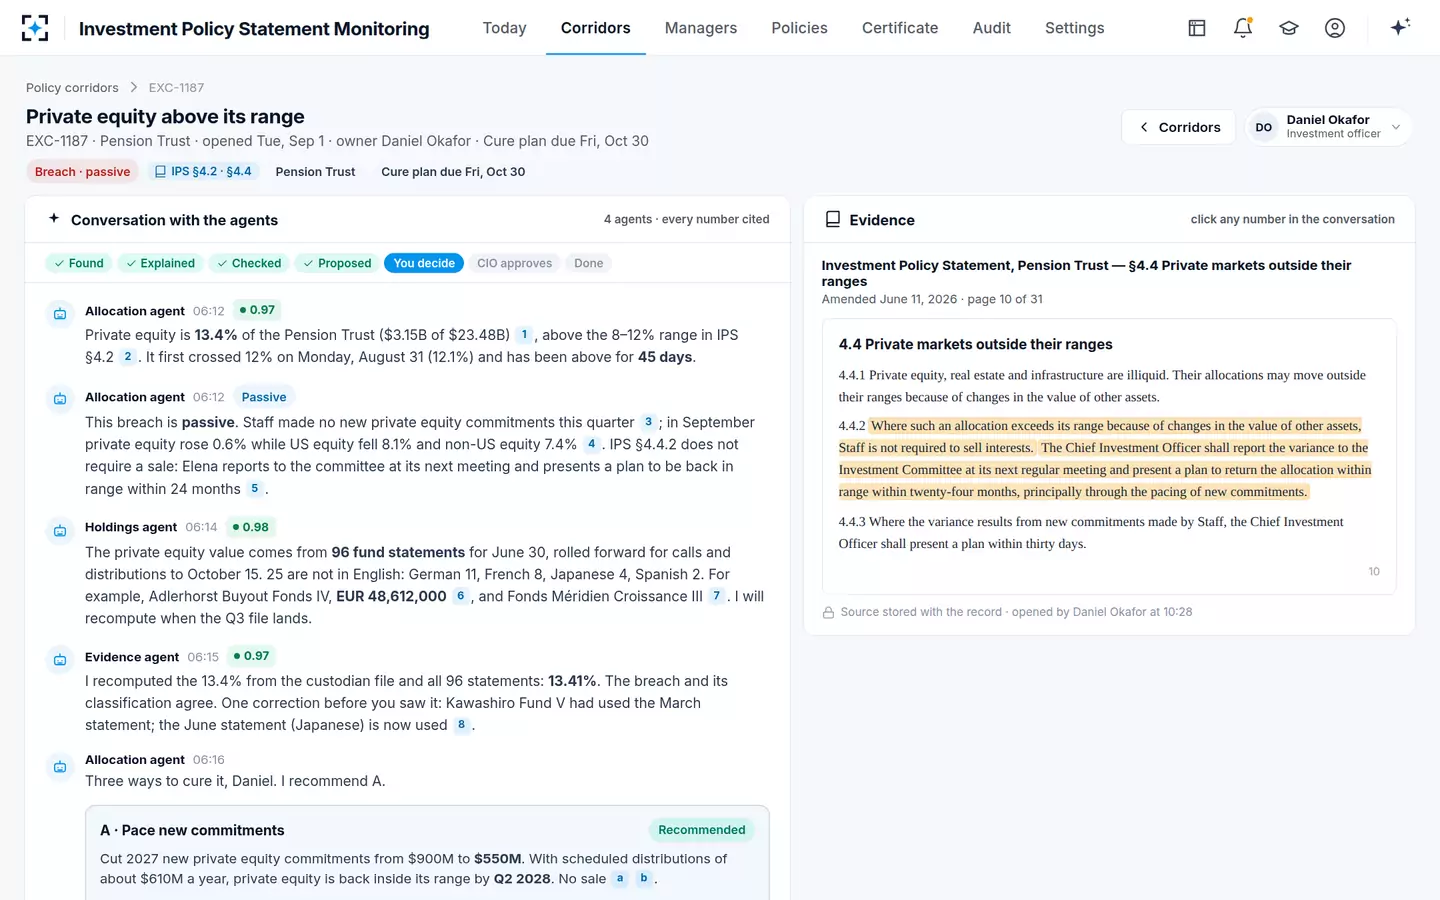Click the Breach · passive status badge
Screen dimensions: 1440x900
point(83,171)
